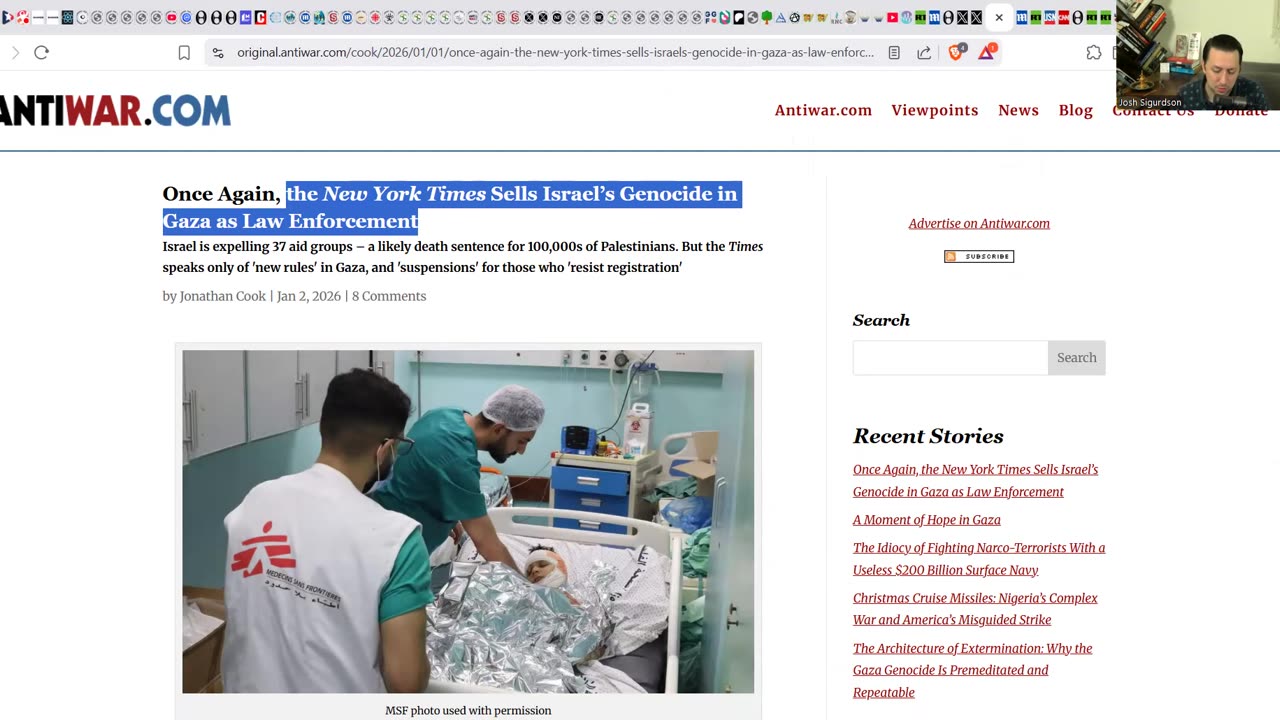This screenshot has width=1280, height=720.
Task: Open the share icon in address bar
Action: [924, 52]
